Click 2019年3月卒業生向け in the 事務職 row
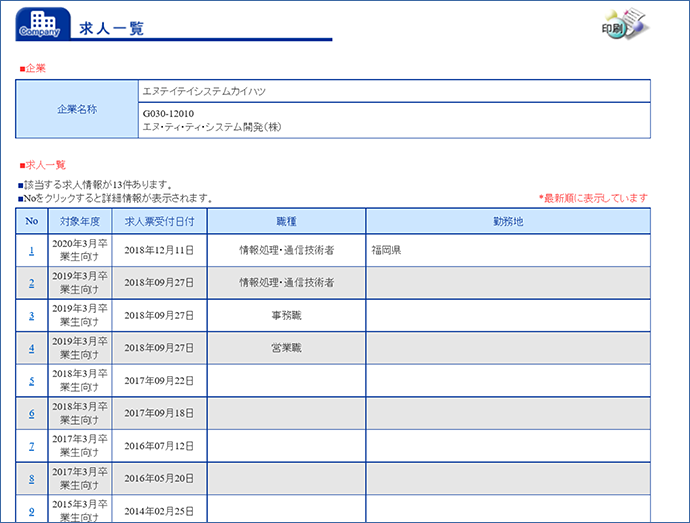The width and height of the screenshot is (690, 523). pyautogui.click(x=80, y=315)
